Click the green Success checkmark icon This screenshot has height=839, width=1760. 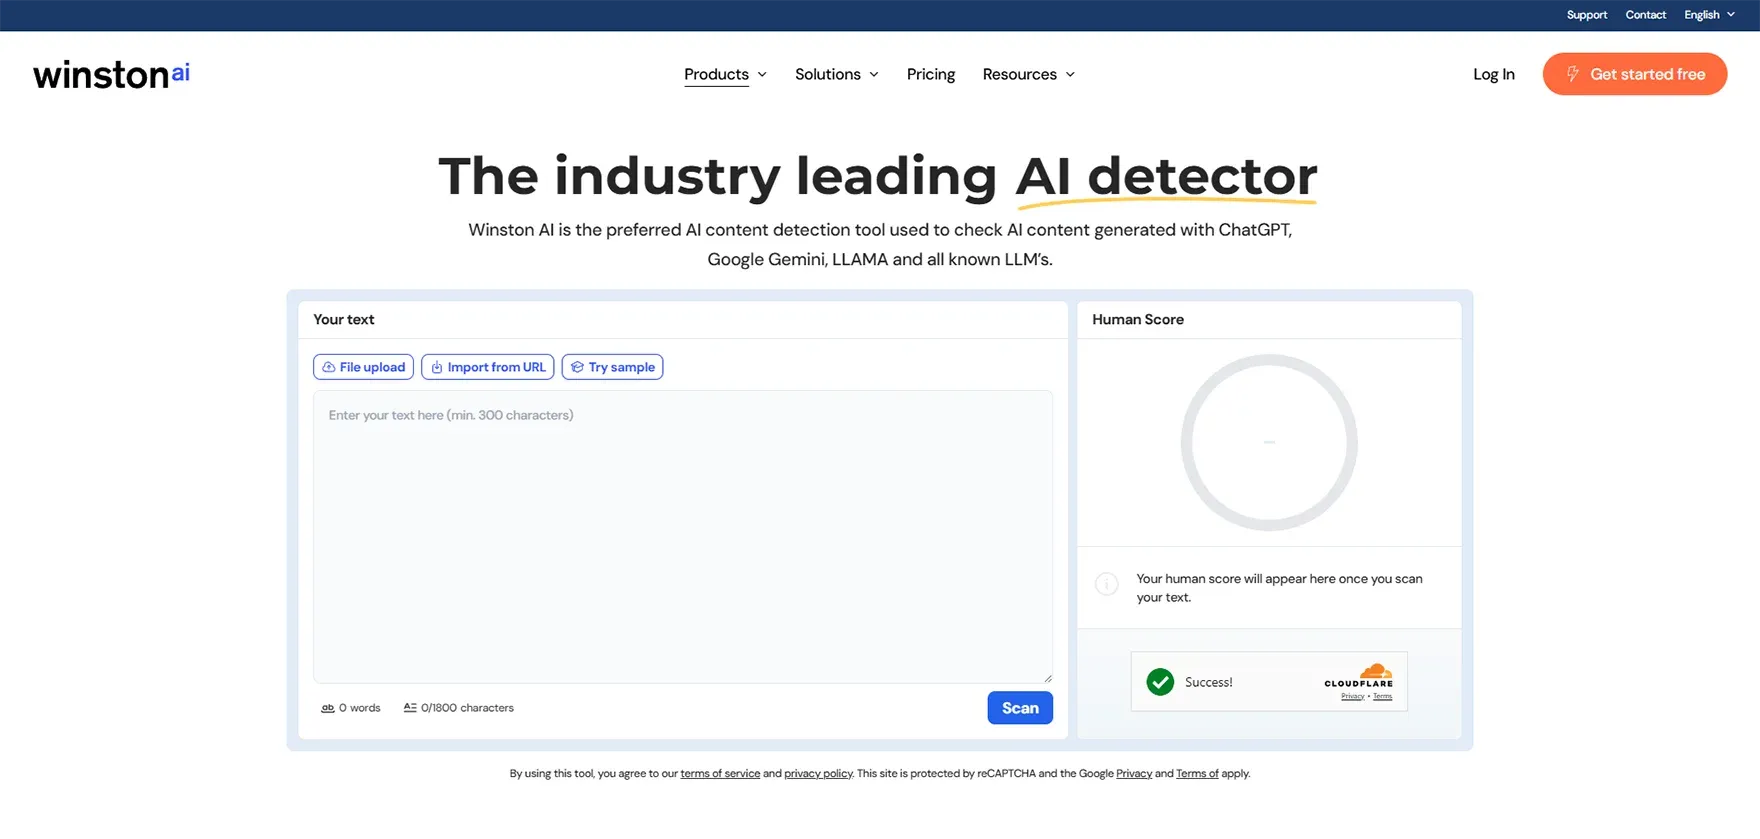(x=1160, y=682)
